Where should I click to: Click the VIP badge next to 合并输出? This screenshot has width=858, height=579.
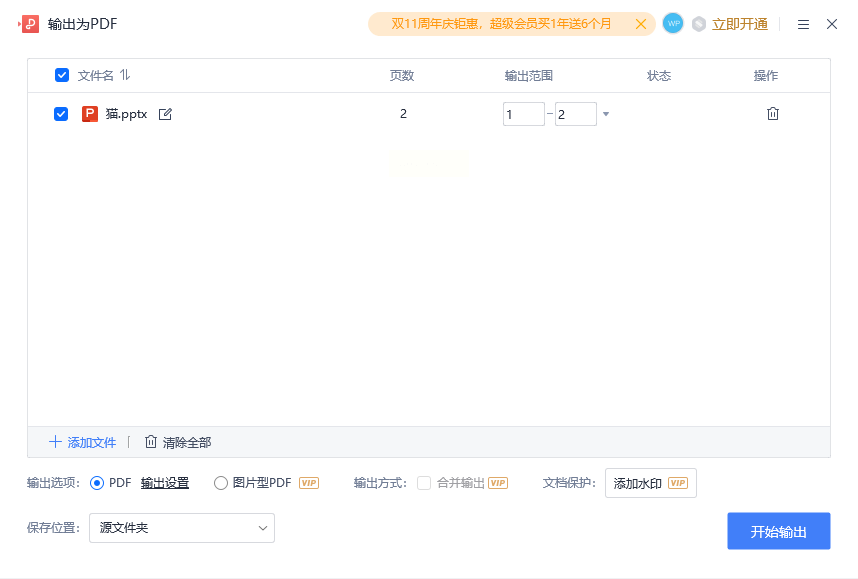498,483
